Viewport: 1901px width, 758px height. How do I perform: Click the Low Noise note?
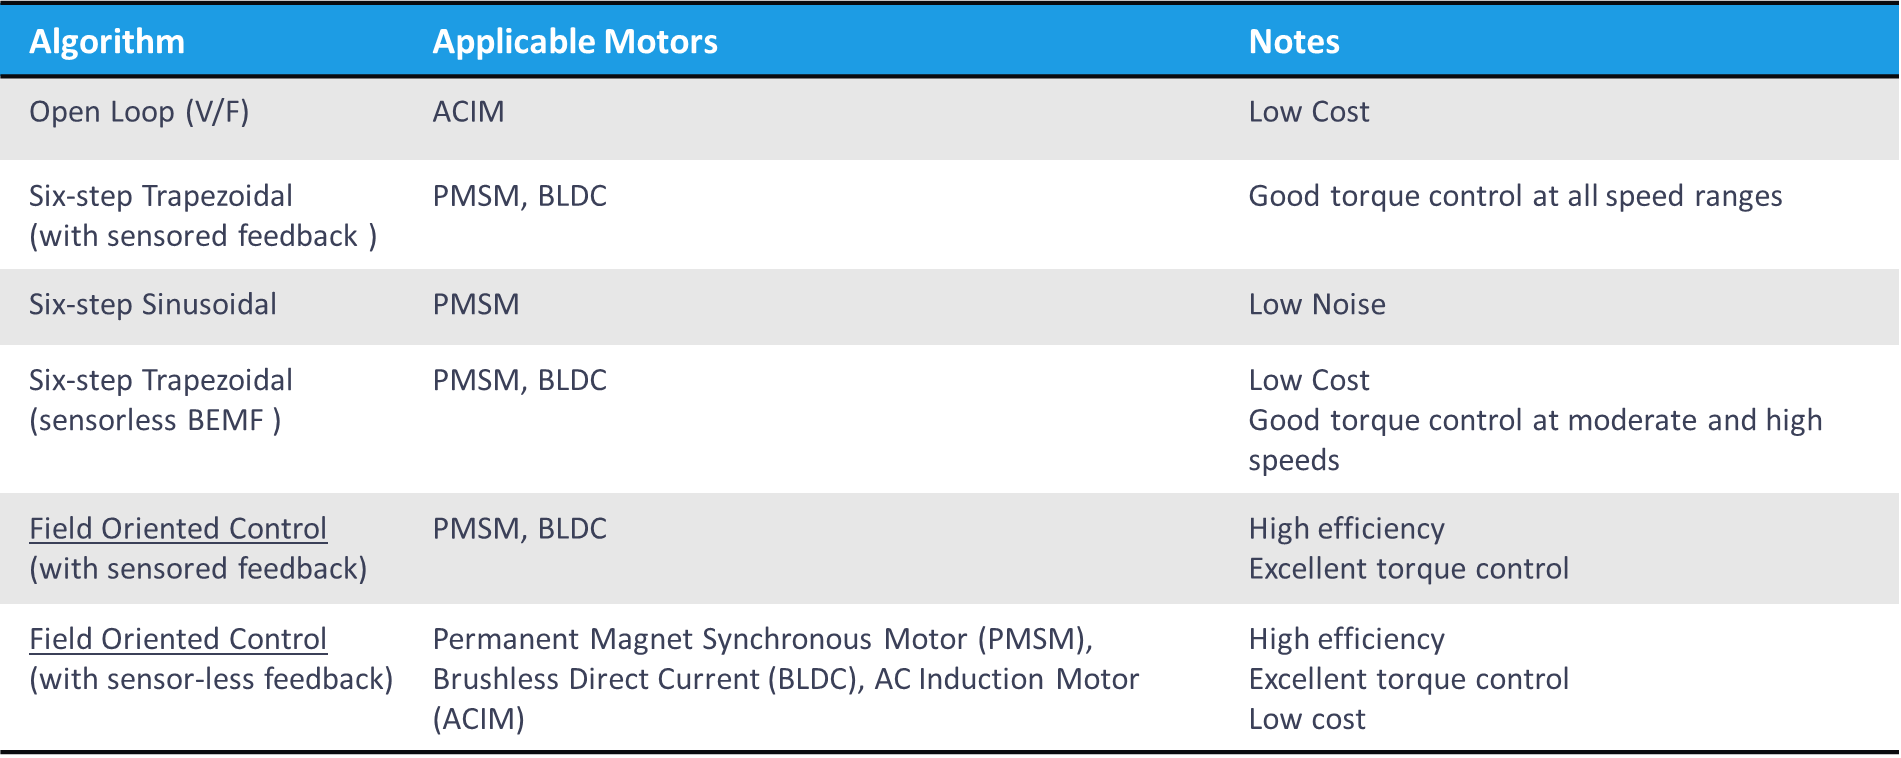pos(1317,304)
